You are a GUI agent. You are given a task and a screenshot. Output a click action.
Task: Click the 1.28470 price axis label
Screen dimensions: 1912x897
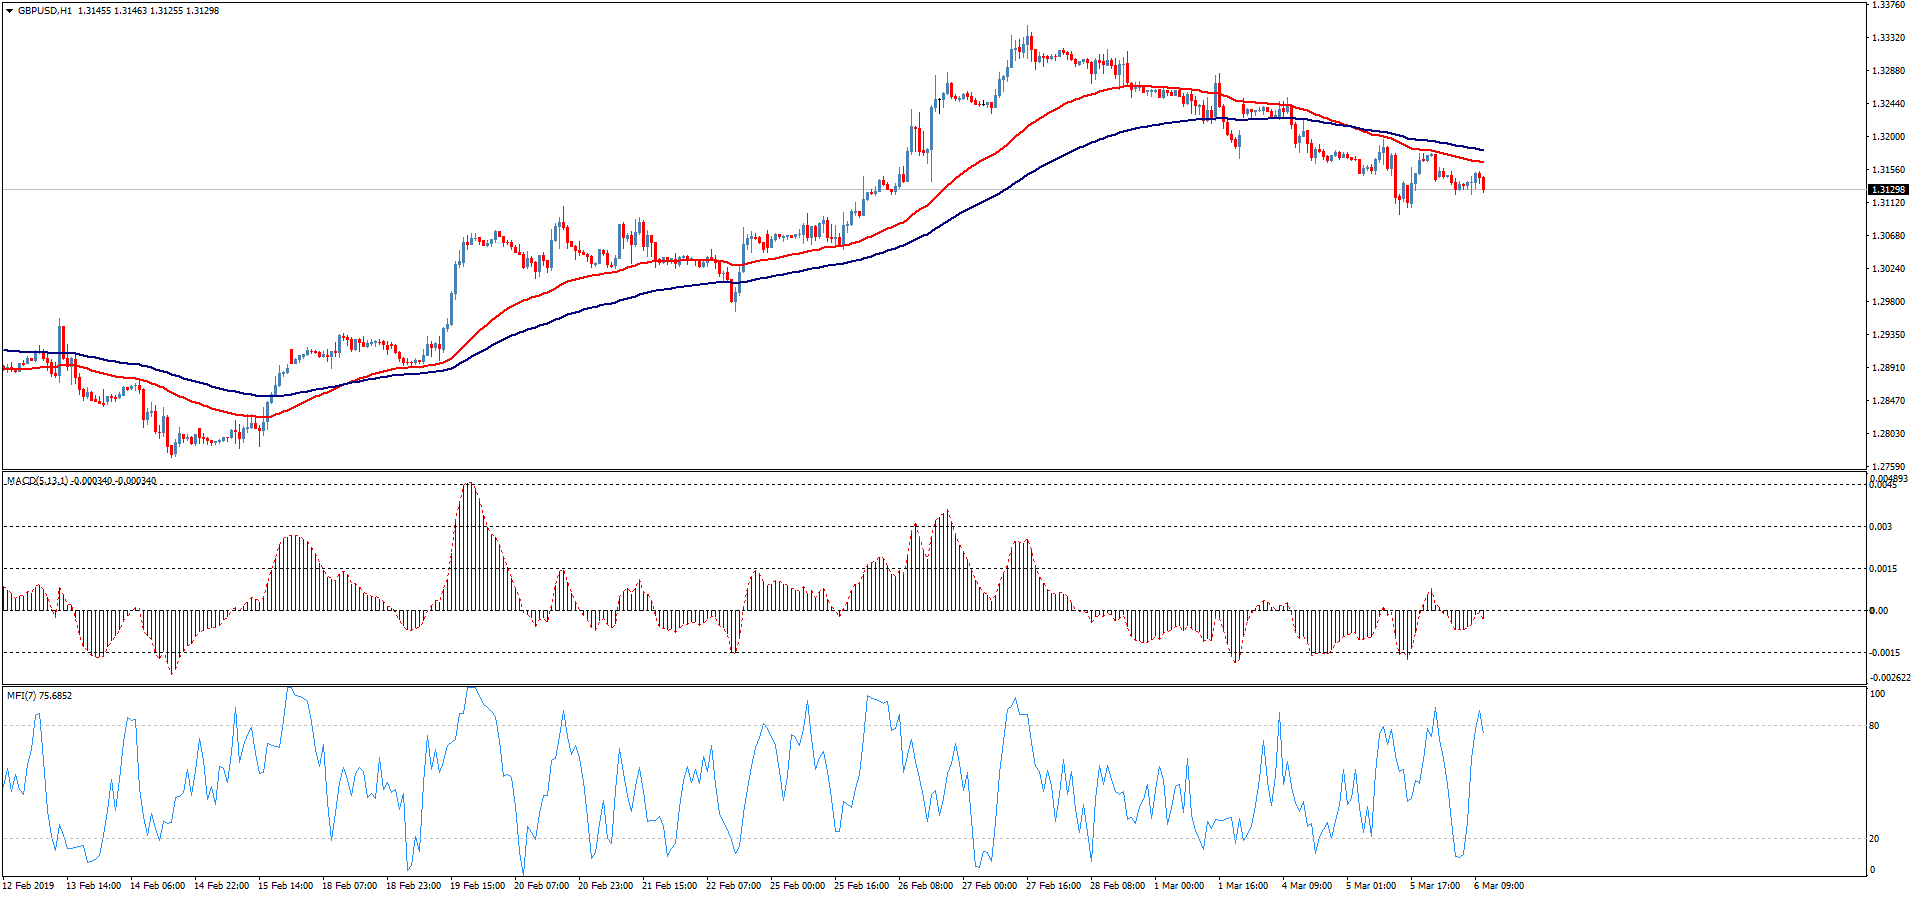click(x=1887, y=401)
